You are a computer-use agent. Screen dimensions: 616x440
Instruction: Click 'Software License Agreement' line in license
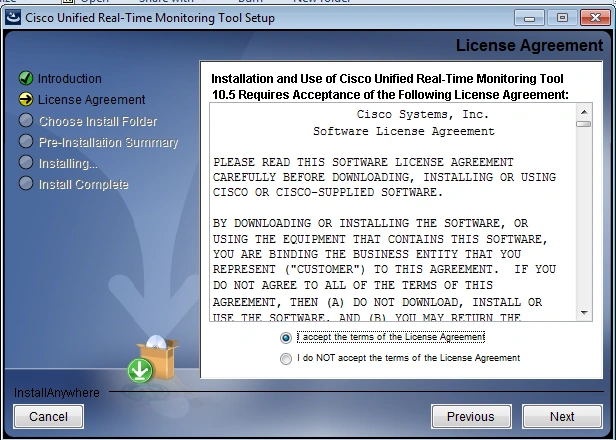click(x=404, y=131)
